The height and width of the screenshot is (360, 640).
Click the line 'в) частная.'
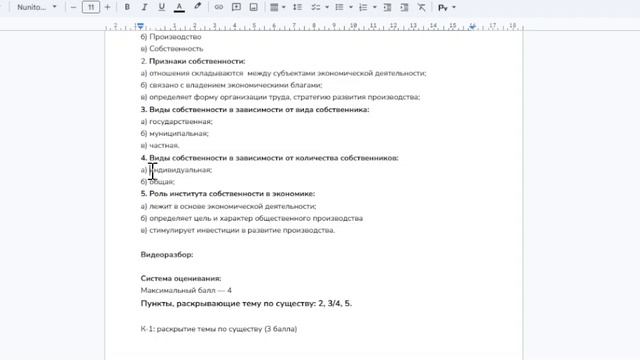point(160,145)
